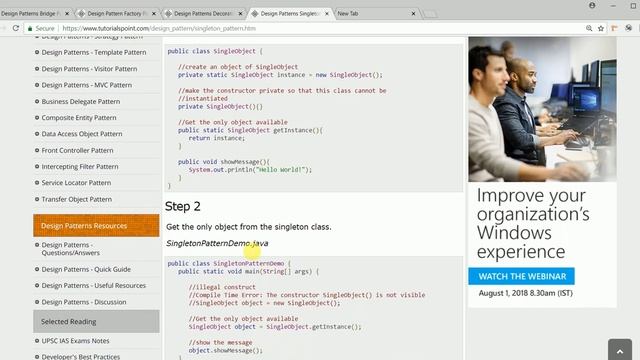
Task: Click 'object.showMessage();' code line
Action: tap(225, 350)
